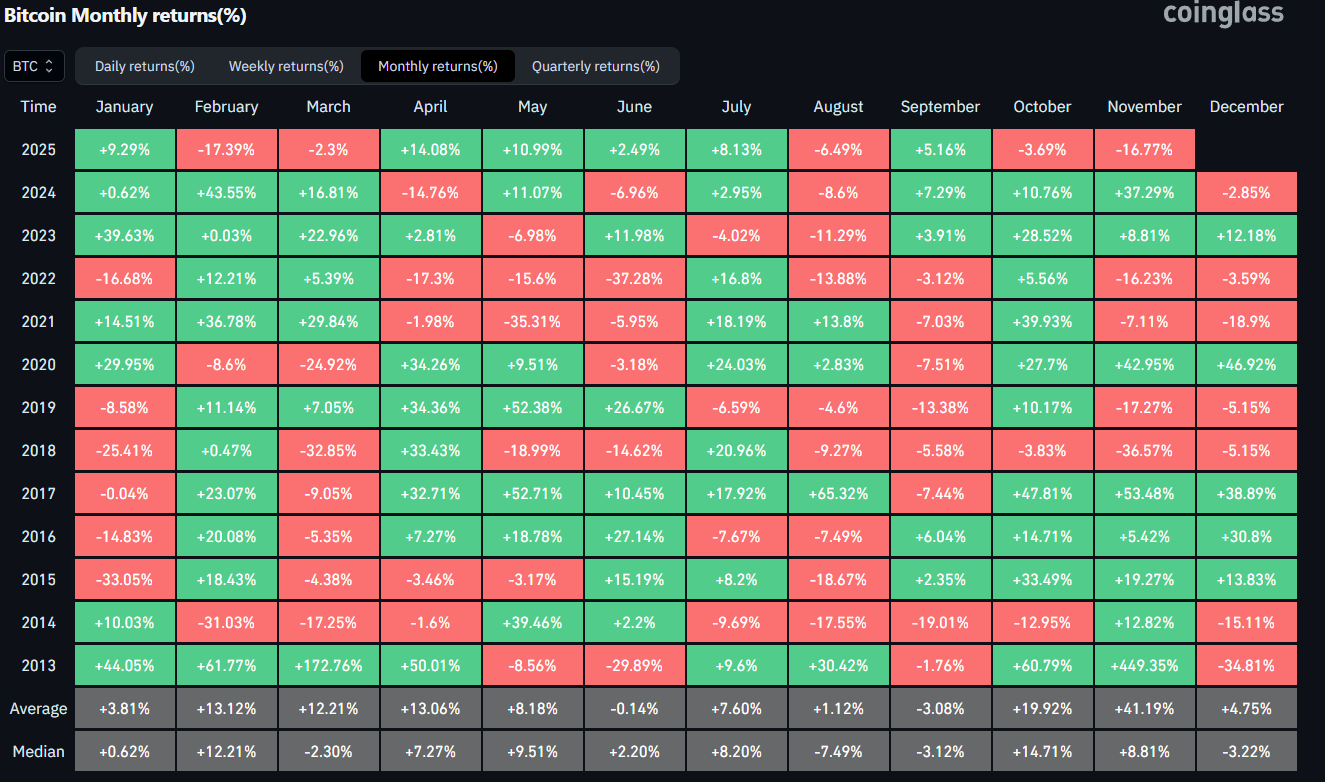
Task: Select the Time column header
Action: click(38, 106)
